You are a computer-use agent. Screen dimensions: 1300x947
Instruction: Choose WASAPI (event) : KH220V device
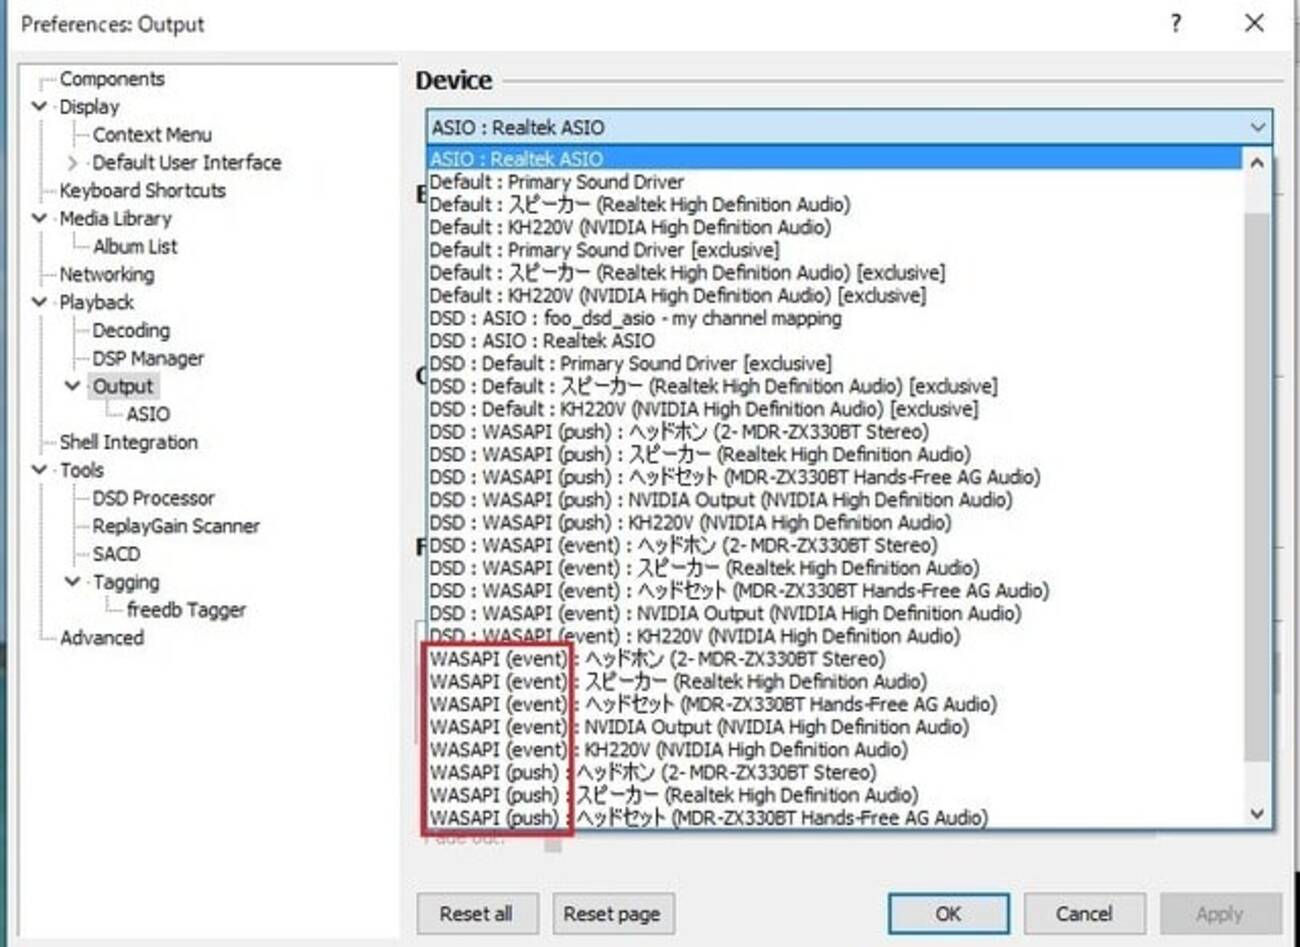point(835,750)
